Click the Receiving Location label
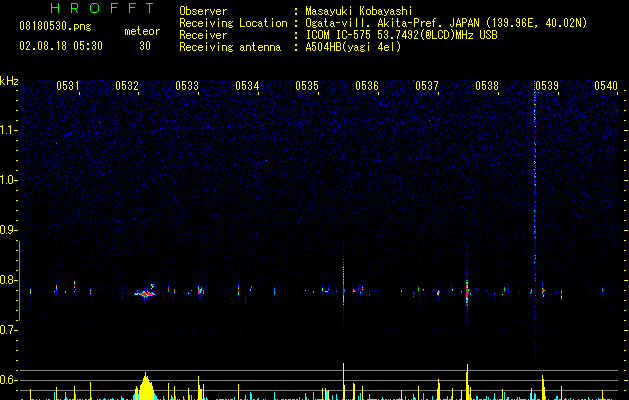 [233, 23]
